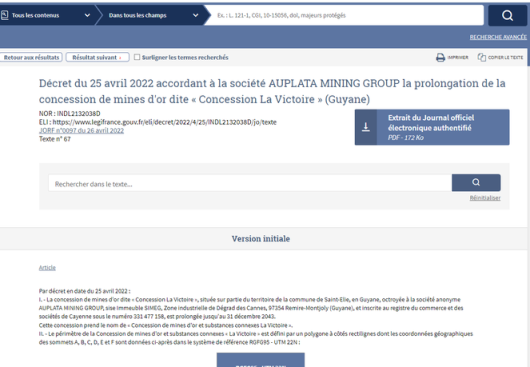The width and height of the screenshot is (530, 367).
Task: Open 'Recherche avancée' link
Action: click(x=498, y=37)
